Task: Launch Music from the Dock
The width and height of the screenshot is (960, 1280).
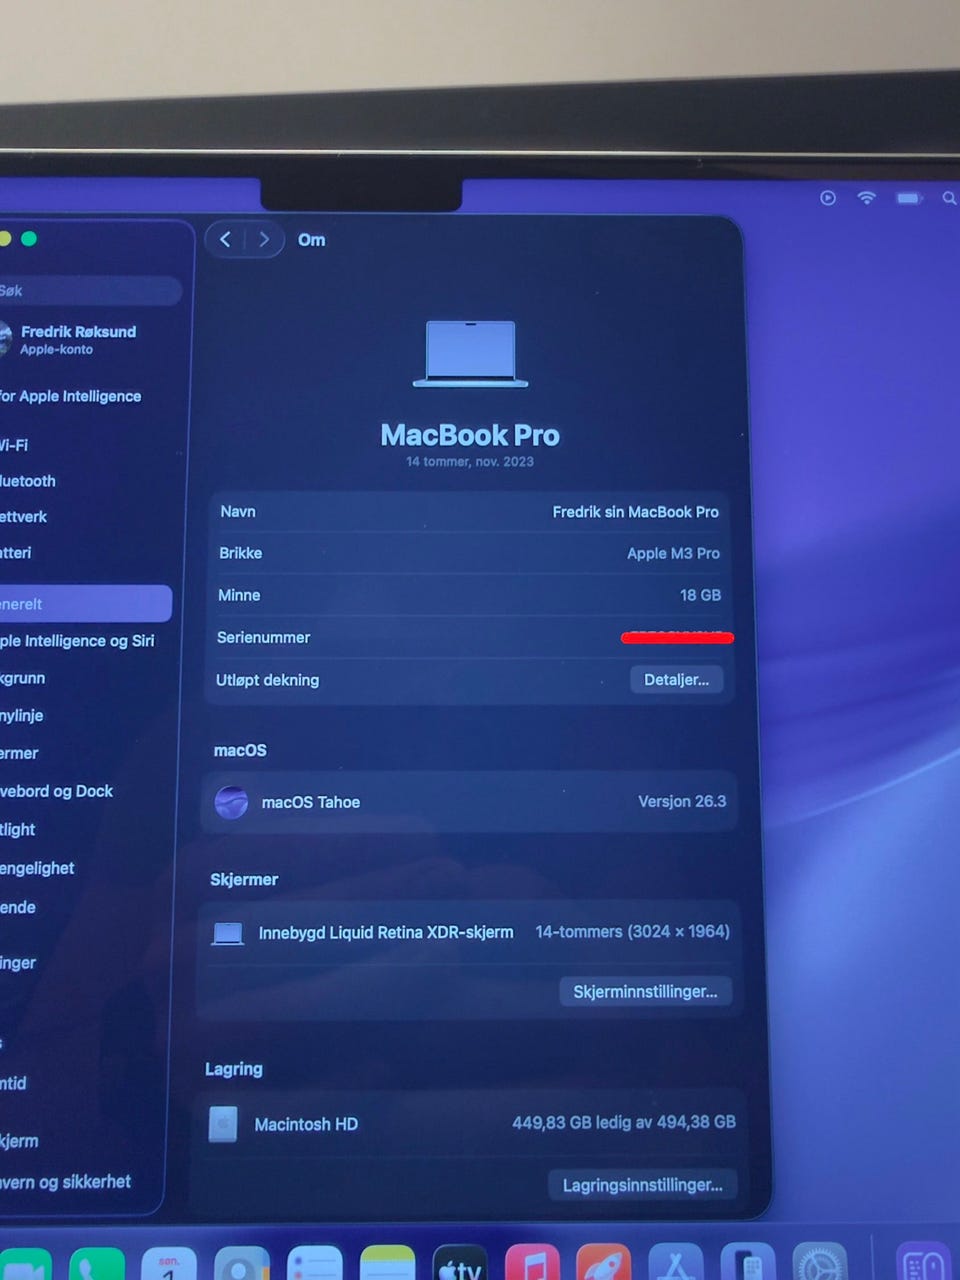Action: (x=533, y=1263)
